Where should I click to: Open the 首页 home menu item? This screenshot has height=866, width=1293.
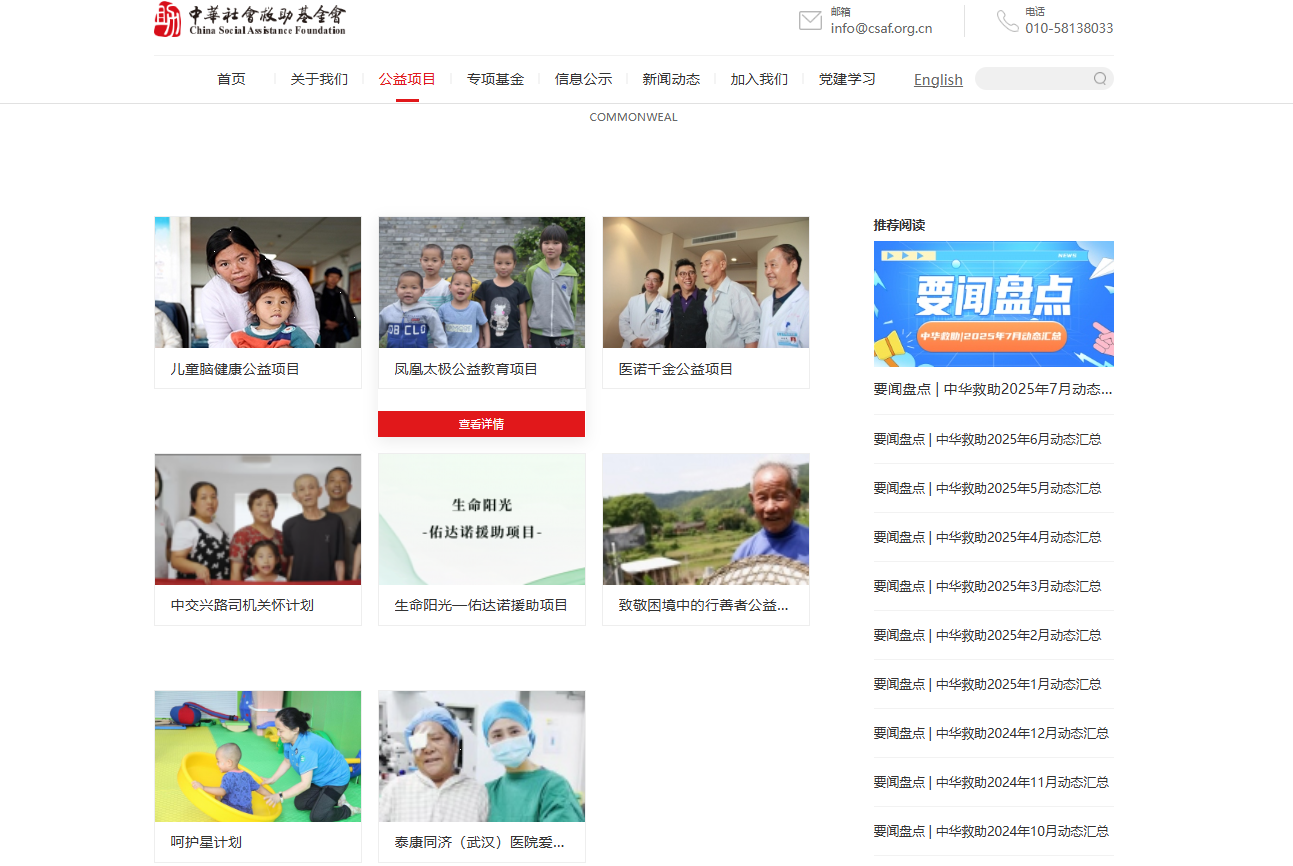pyautogui.click(x=231, y=79)
